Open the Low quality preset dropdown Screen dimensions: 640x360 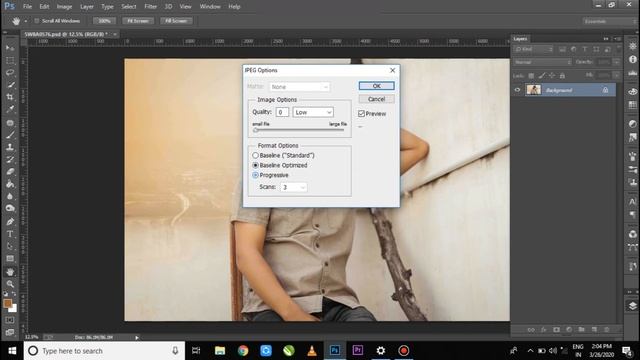tap(313, 112)
